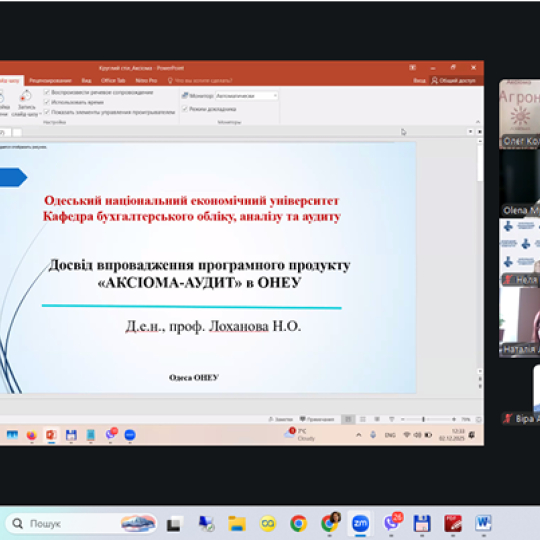Open the Вид ribbon tab
The height and width of the screenshot is (540, 540).
pyautogui.click(x=86, y=81)
